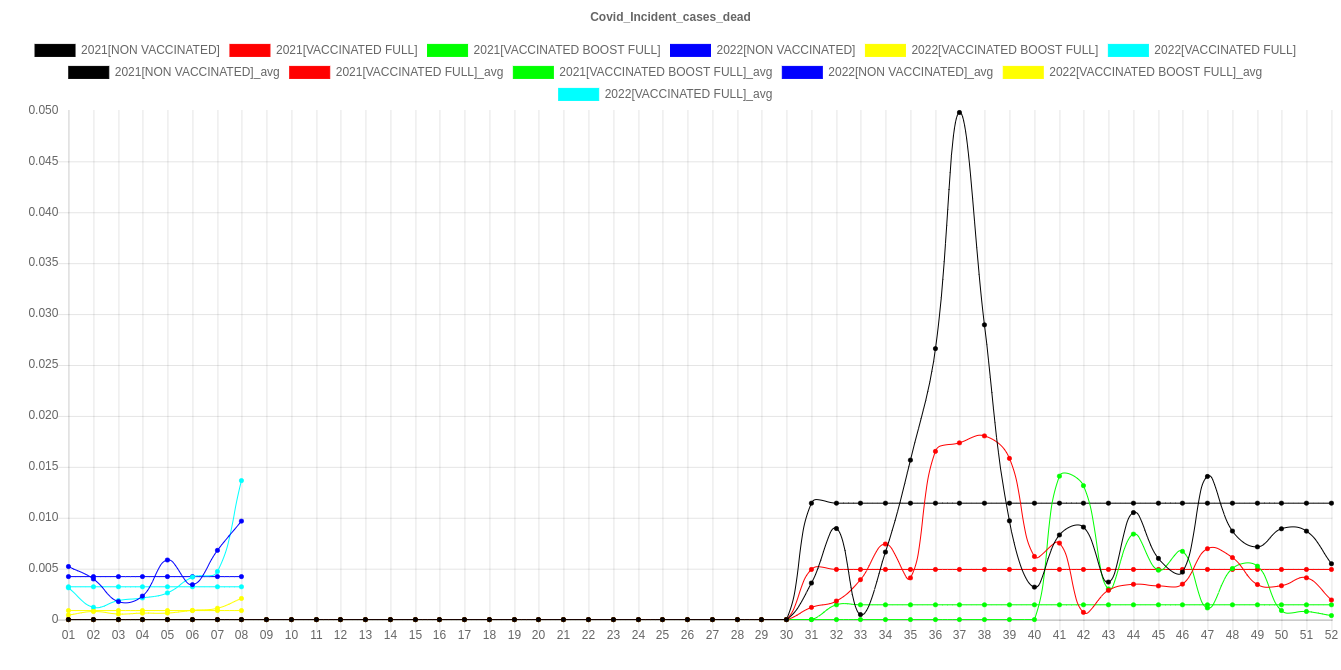1341x670 pixels.
Task: Click the cyan swatch before 2022[VACCINATED FULL]
Action: tap(1127, 50)
